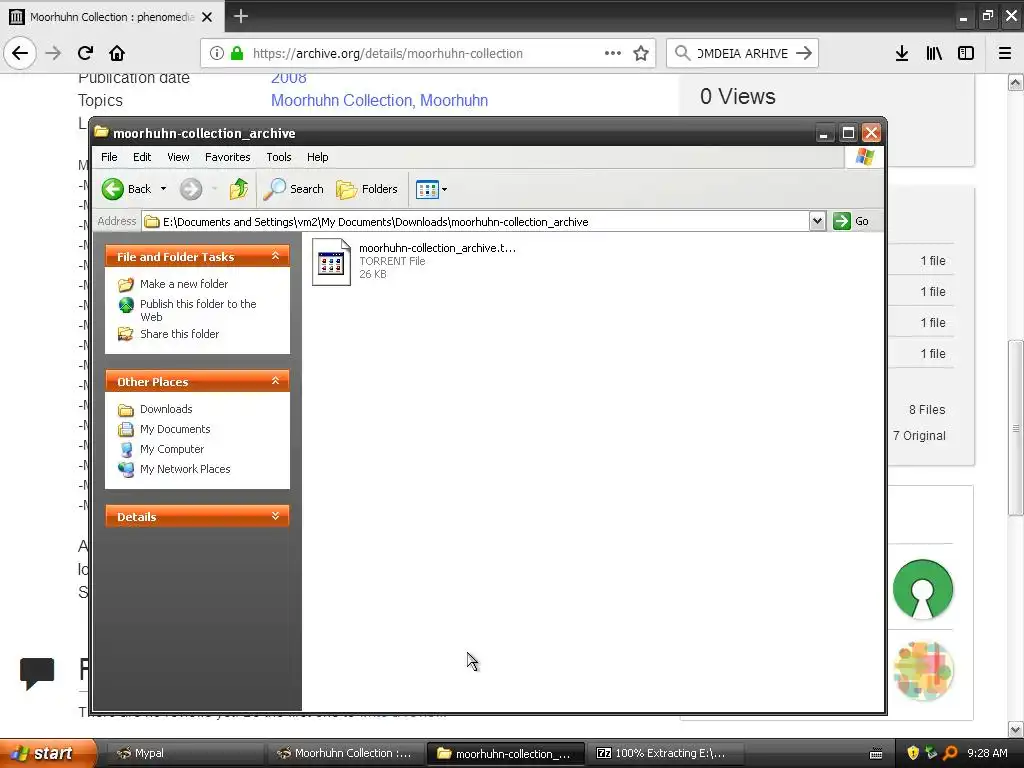Reload the archive.org page
The image size is (1024, 768).
click(x=86, y=53)
